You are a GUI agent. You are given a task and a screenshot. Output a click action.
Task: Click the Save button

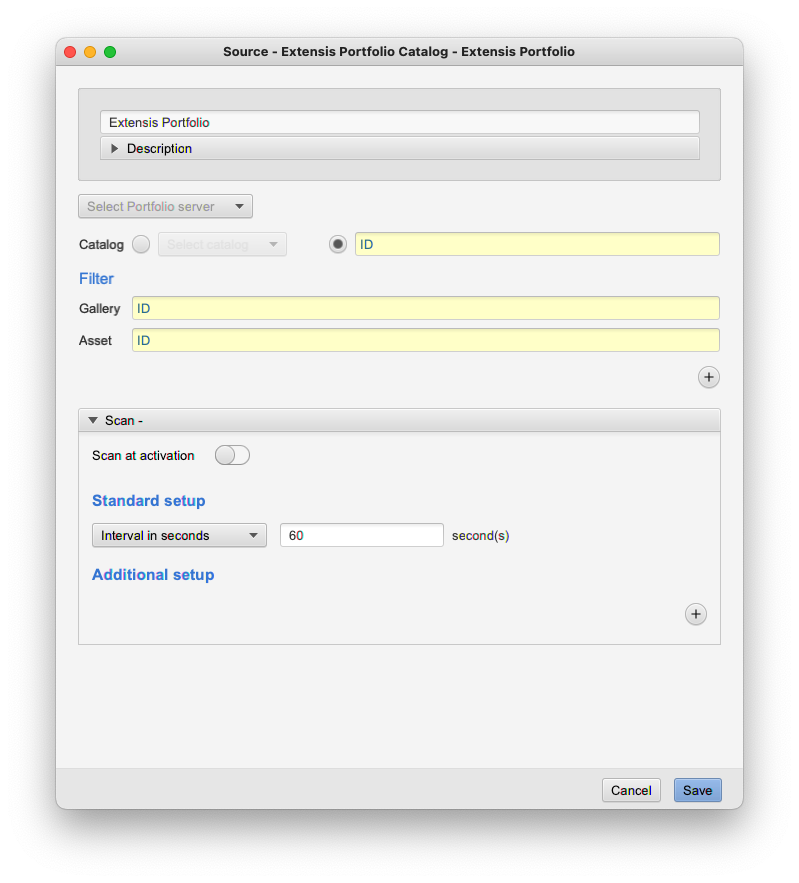697,790
